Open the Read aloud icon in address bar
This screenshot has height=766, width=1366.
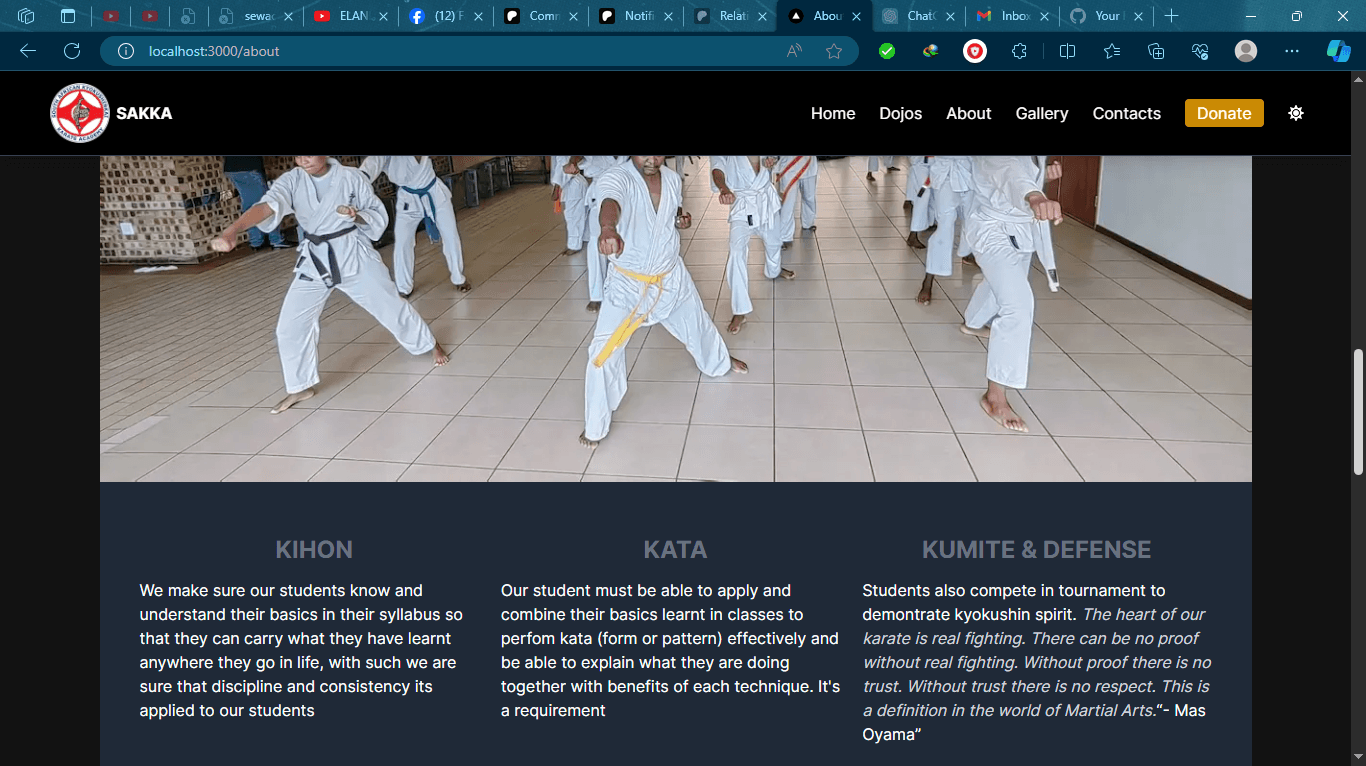coord(795,51)
